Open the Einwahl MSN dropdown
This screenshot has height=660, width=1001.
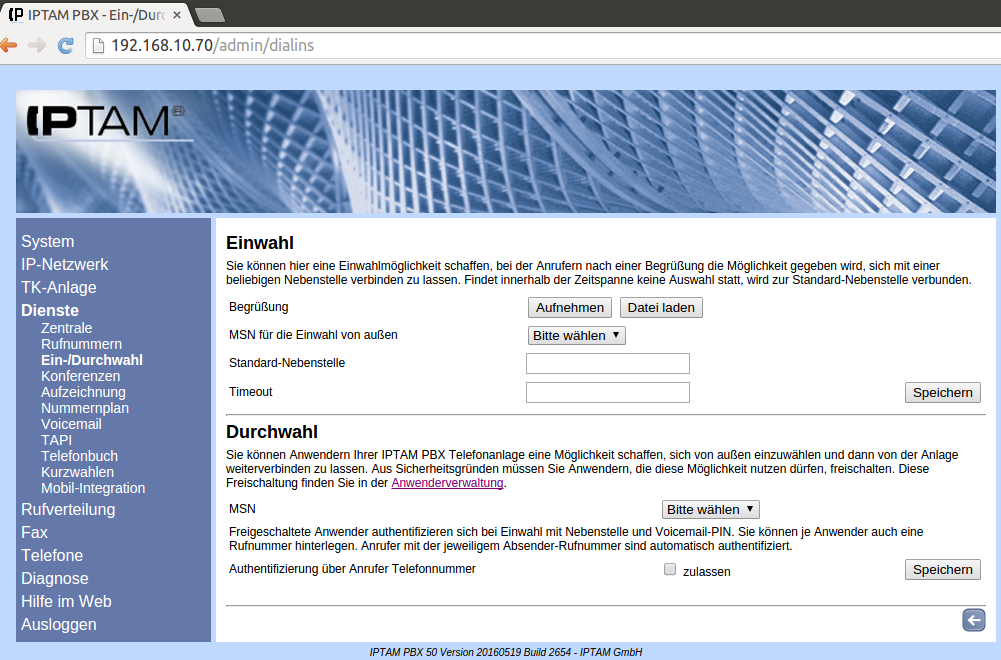pos(576,335)
